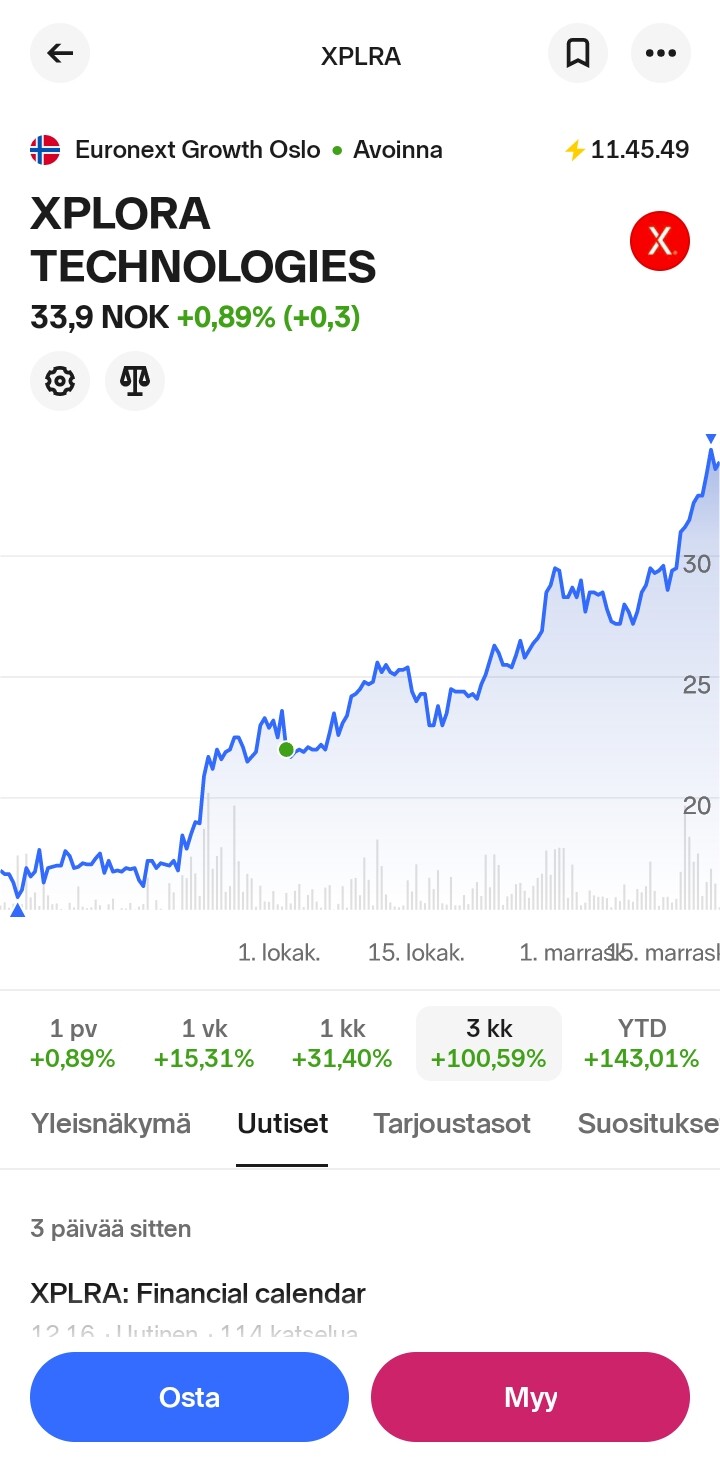Open the compare scales icon

click(x=135, y=381)
